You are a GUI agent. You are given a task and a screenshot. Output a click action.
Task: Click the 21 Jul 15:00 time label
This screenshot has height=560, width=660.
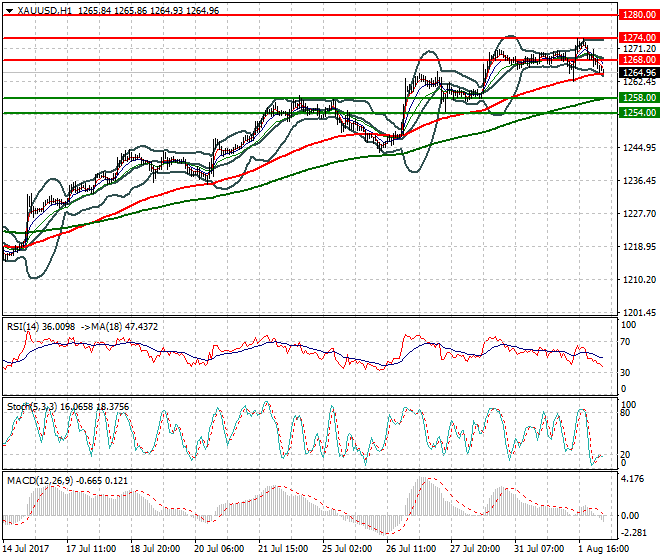click(x=283, y=549)
